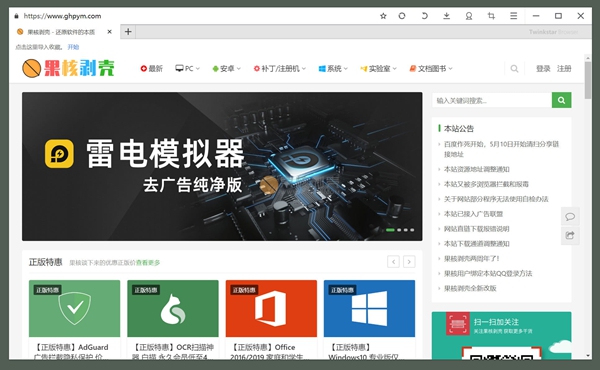Click the address bar URL field
The image size is (600, 370).
tap(62, 16)
